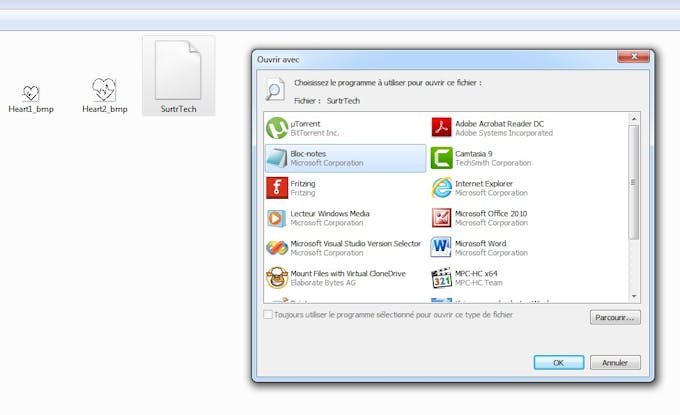Click the program list scroll up arrow
The height and width of the screenshot is (415, 680).
pos(634,119)
